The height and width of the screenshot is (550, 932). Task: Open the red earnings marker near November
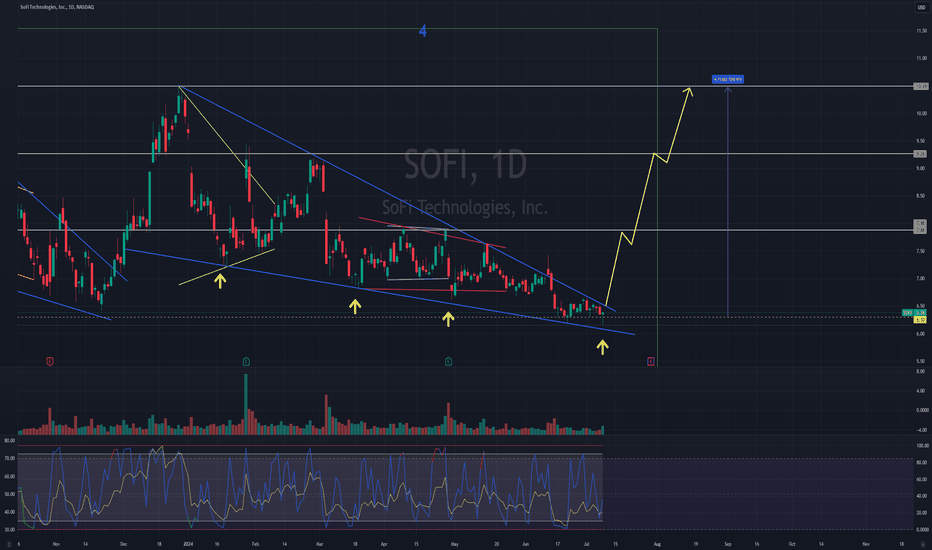point(50,361)
